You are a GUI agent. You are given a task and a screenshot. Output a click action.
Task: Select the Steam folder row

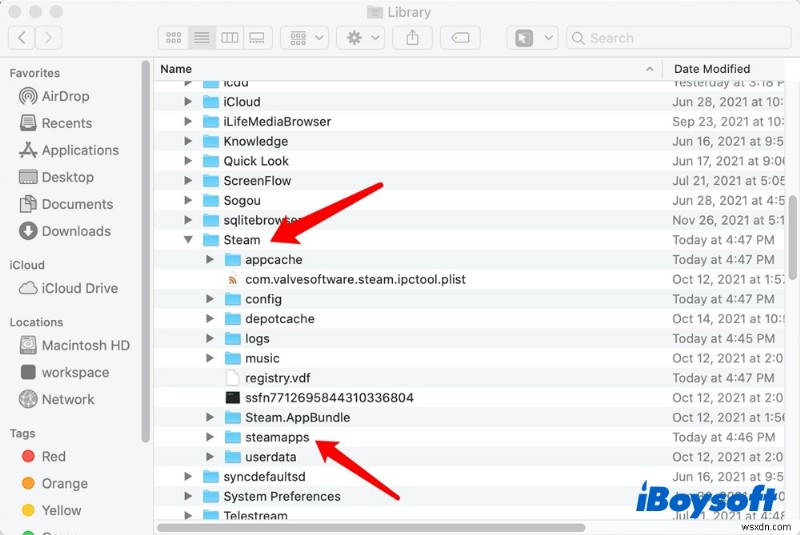(x=469, y=240)
